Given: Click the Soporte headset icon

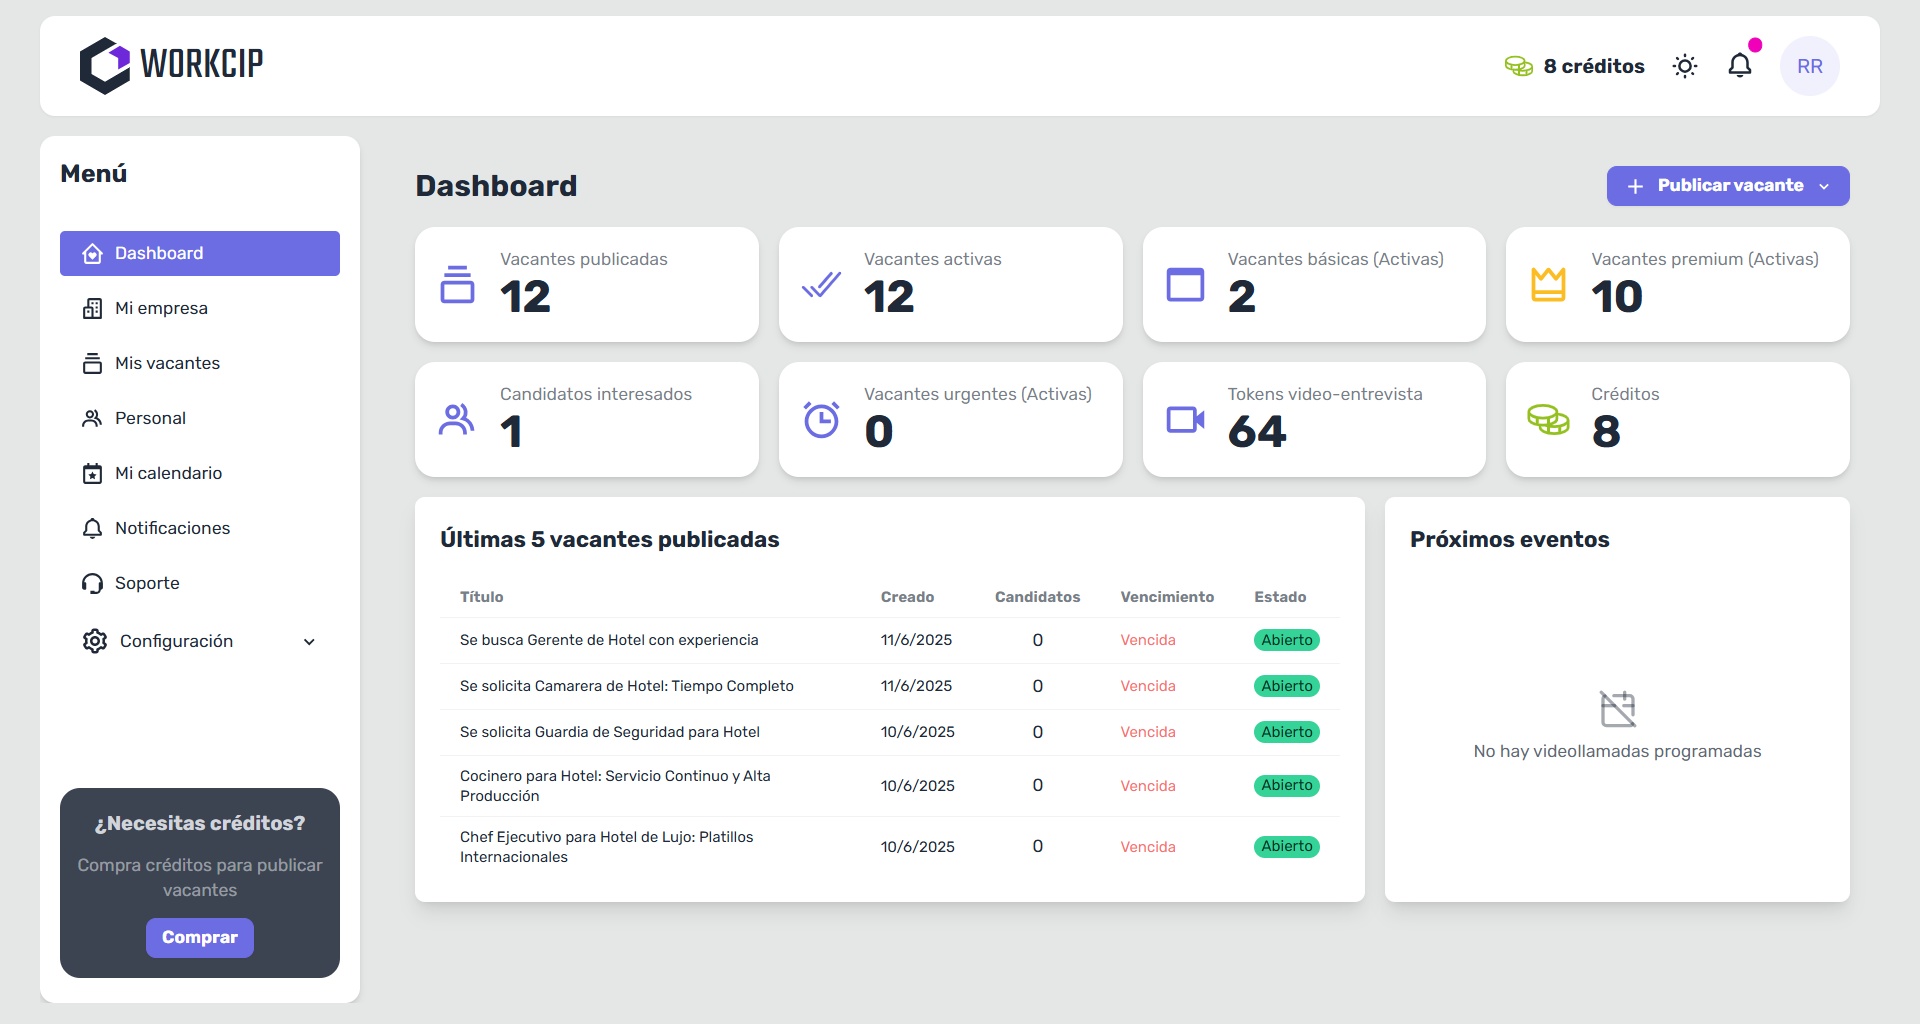Looking at the screenshot, I should [92, 583].
